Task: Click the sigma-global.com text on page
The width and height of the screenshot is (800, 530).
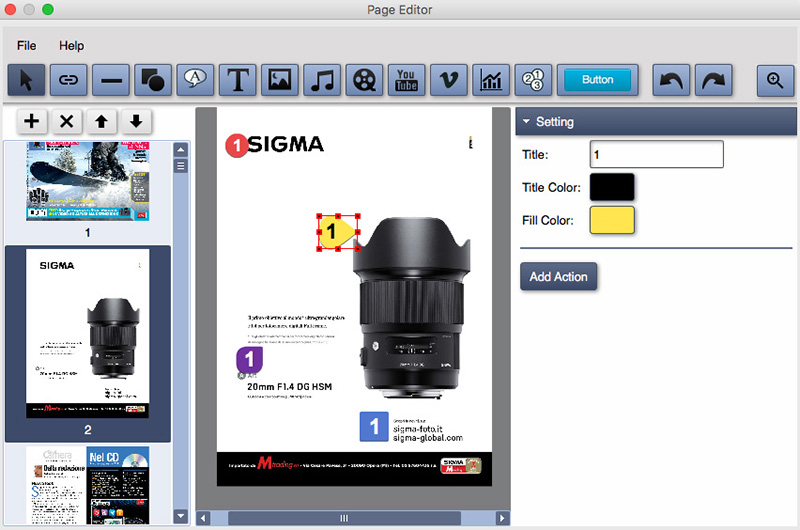Action: tap(428, 438)
